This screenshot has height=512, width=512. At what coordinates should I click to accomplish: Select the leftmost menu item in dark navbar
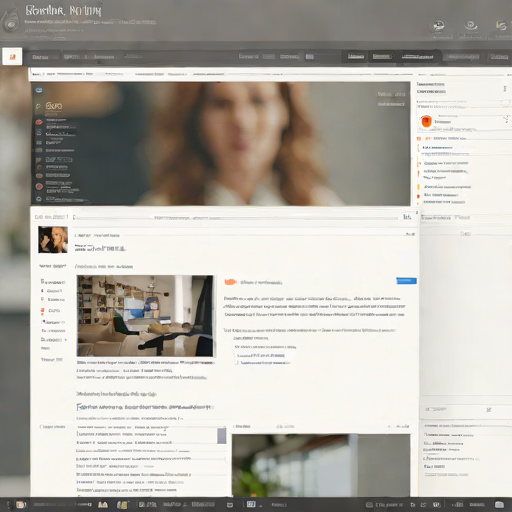point(40,57)
